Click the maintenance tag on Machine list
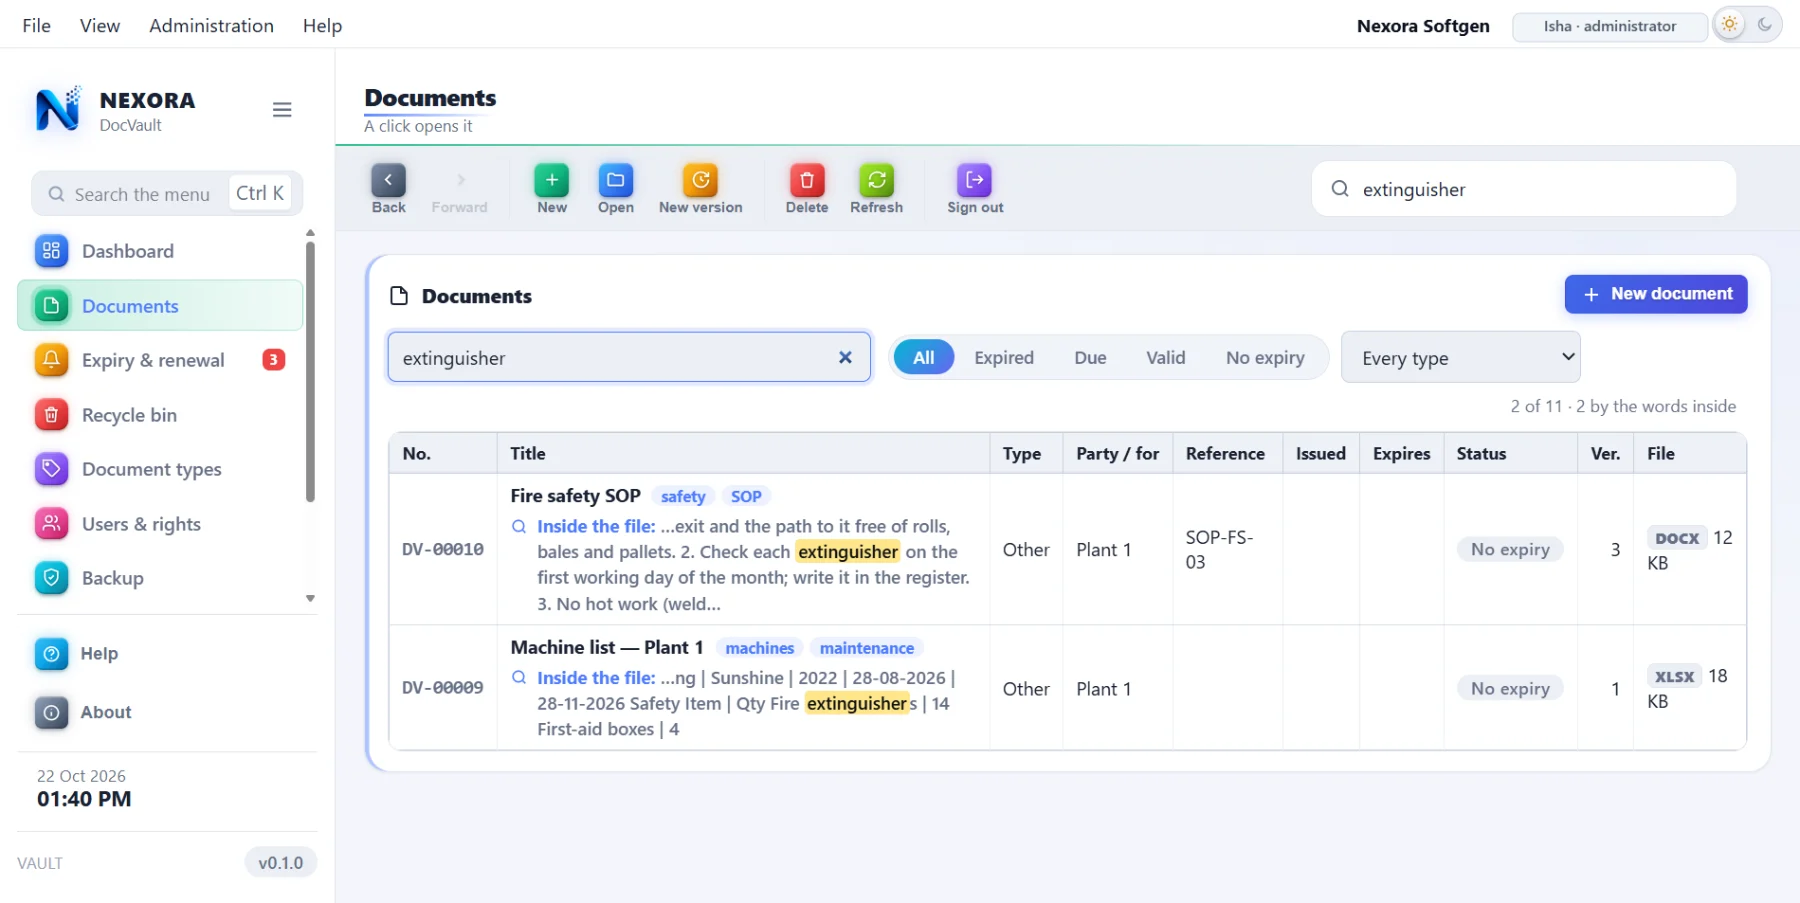 point(867,648)
